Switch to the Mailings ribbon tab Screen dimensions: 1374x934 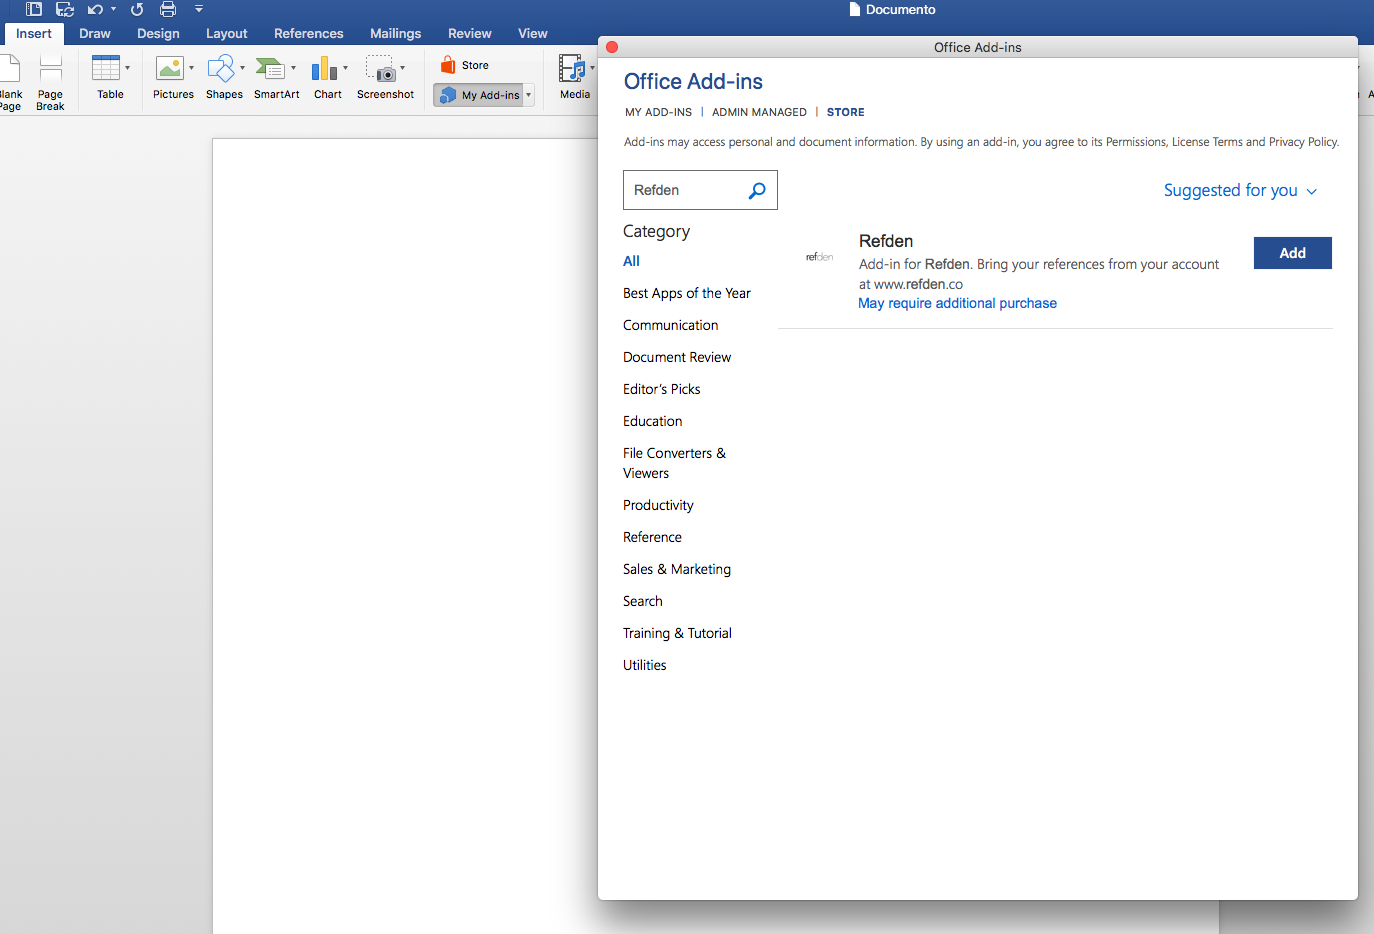coord(396,33)
